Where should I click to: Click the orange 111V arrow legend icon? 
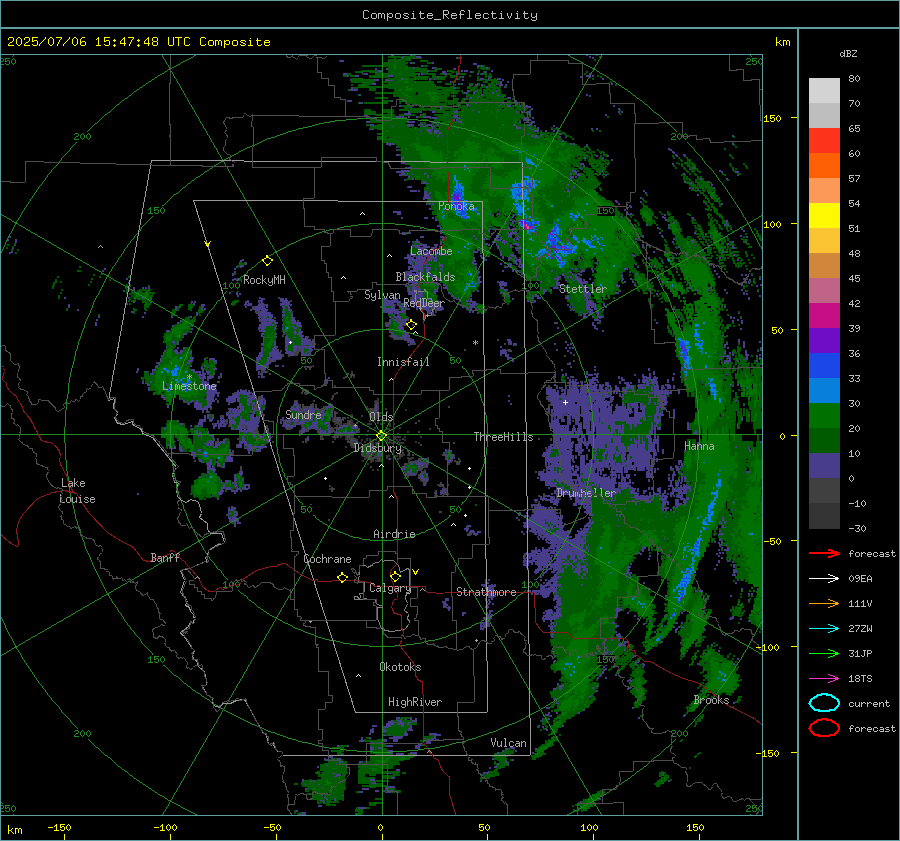pyautogui.click(x=824, y=603)
